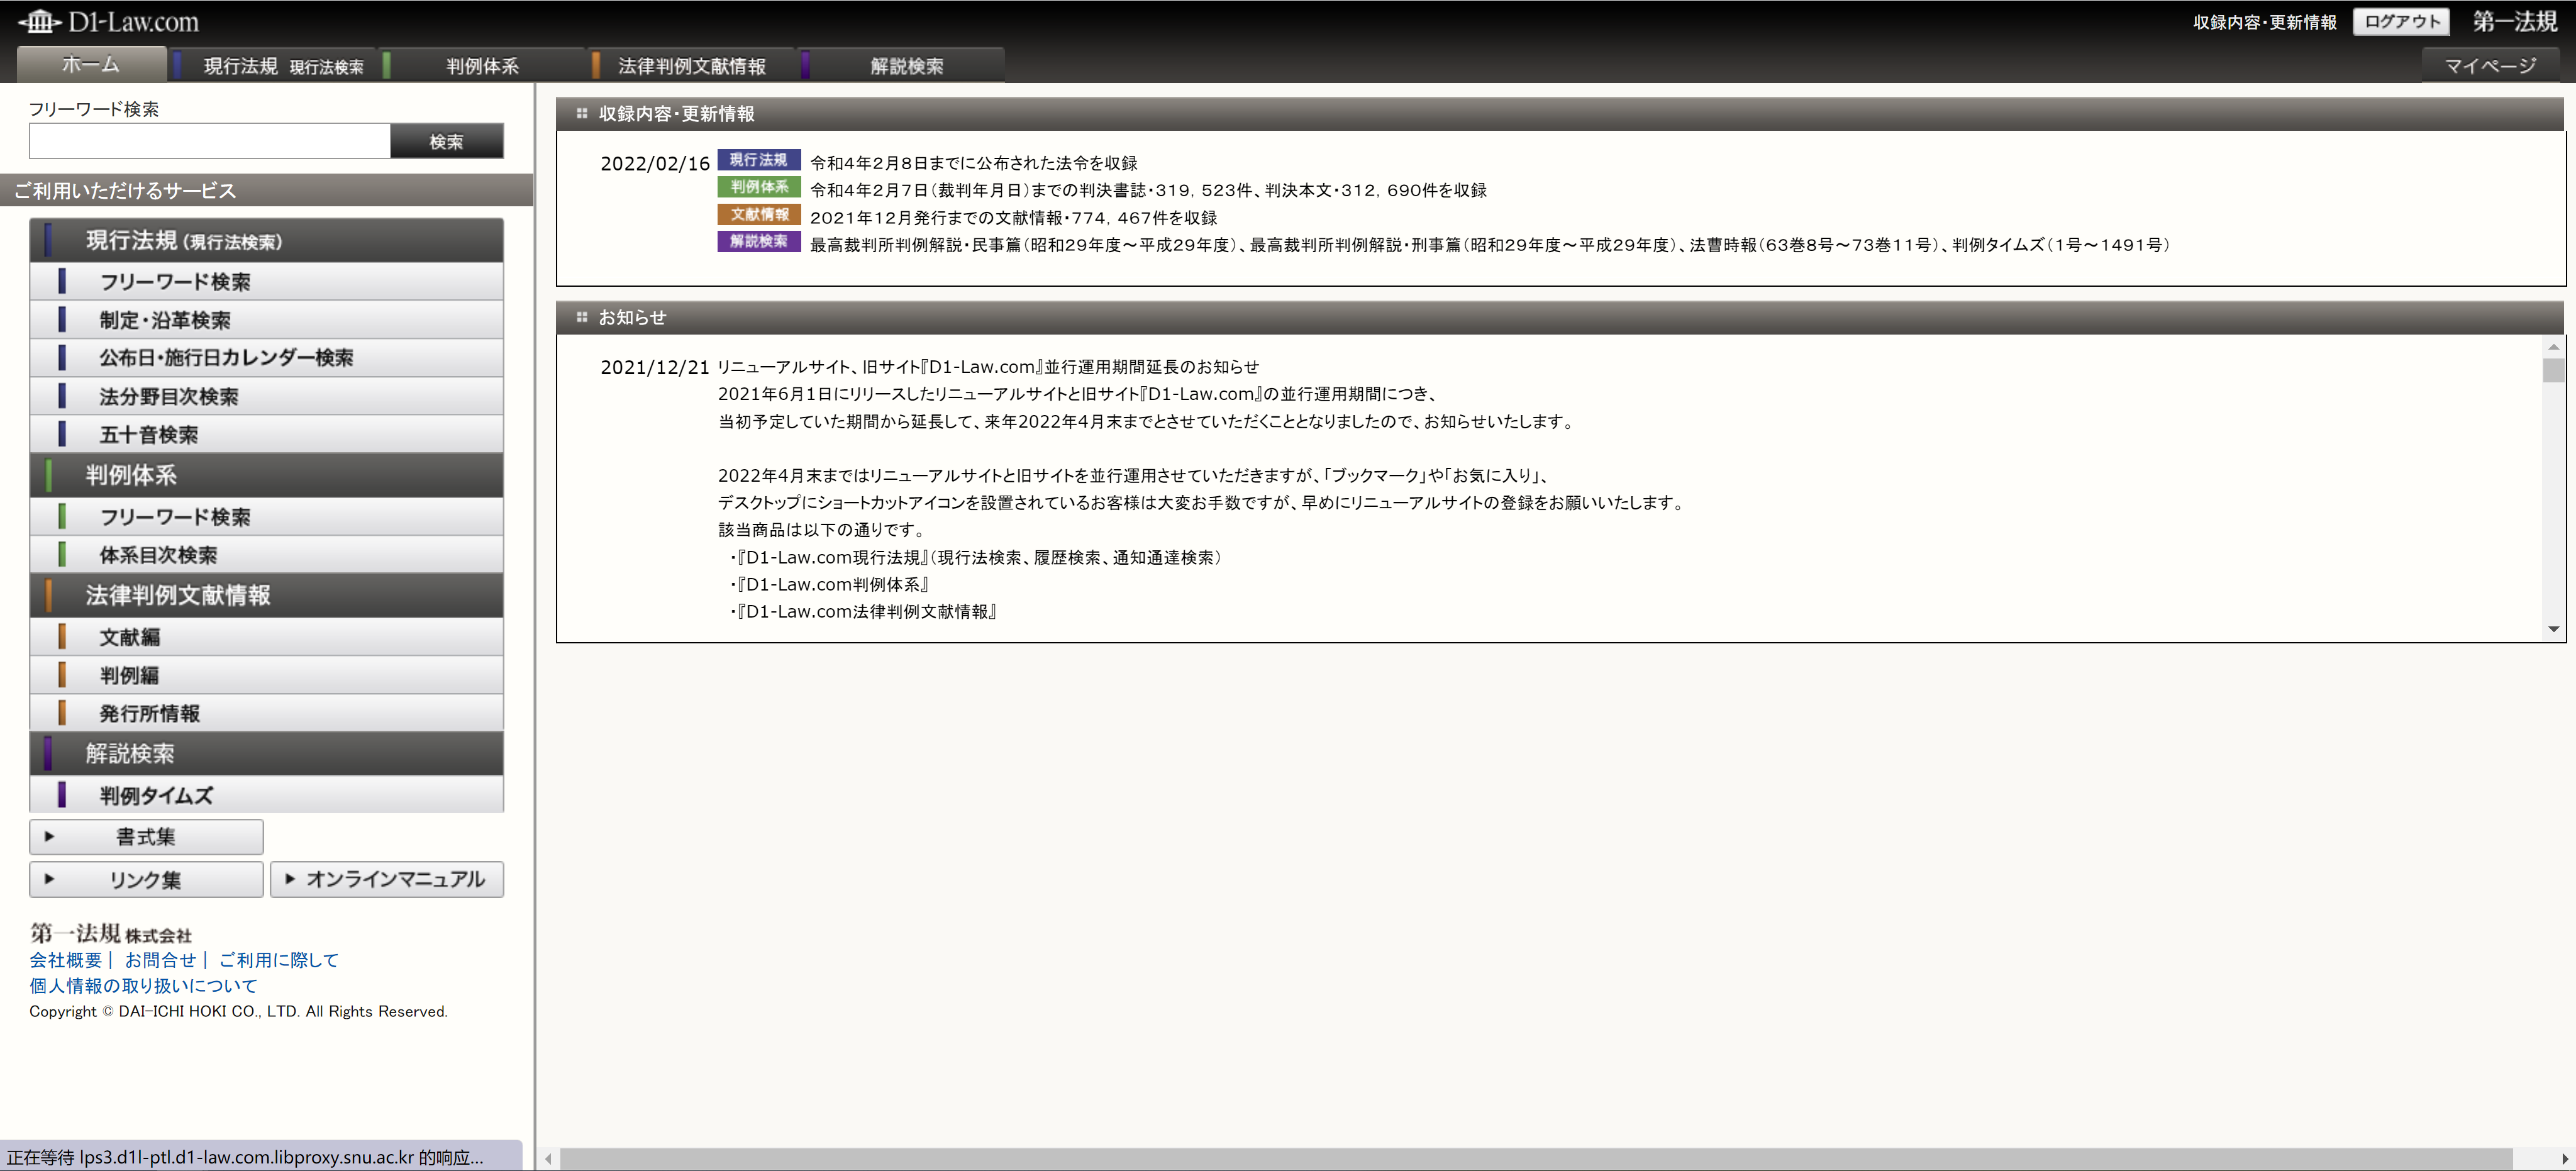Open 判例タイムズ menu item

[x=266, y=795]
